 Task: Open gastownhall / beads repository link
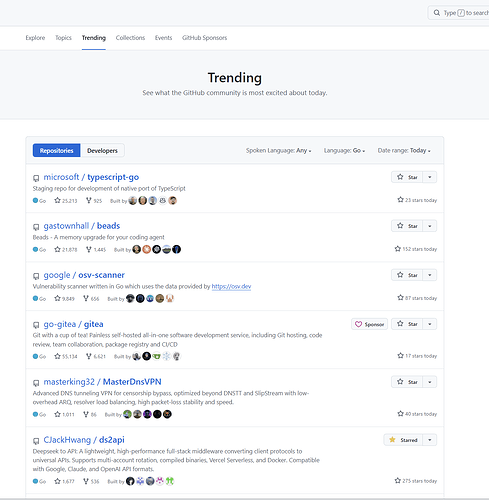click(82, 226)
